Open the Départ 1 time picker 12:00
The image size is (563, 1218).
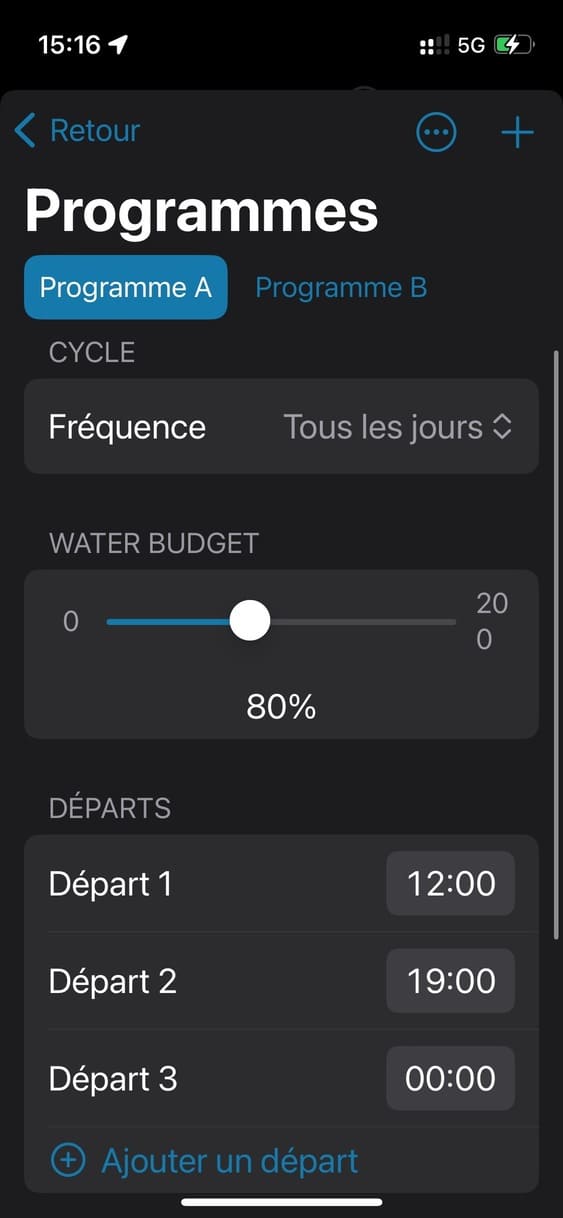click(451, 884)
